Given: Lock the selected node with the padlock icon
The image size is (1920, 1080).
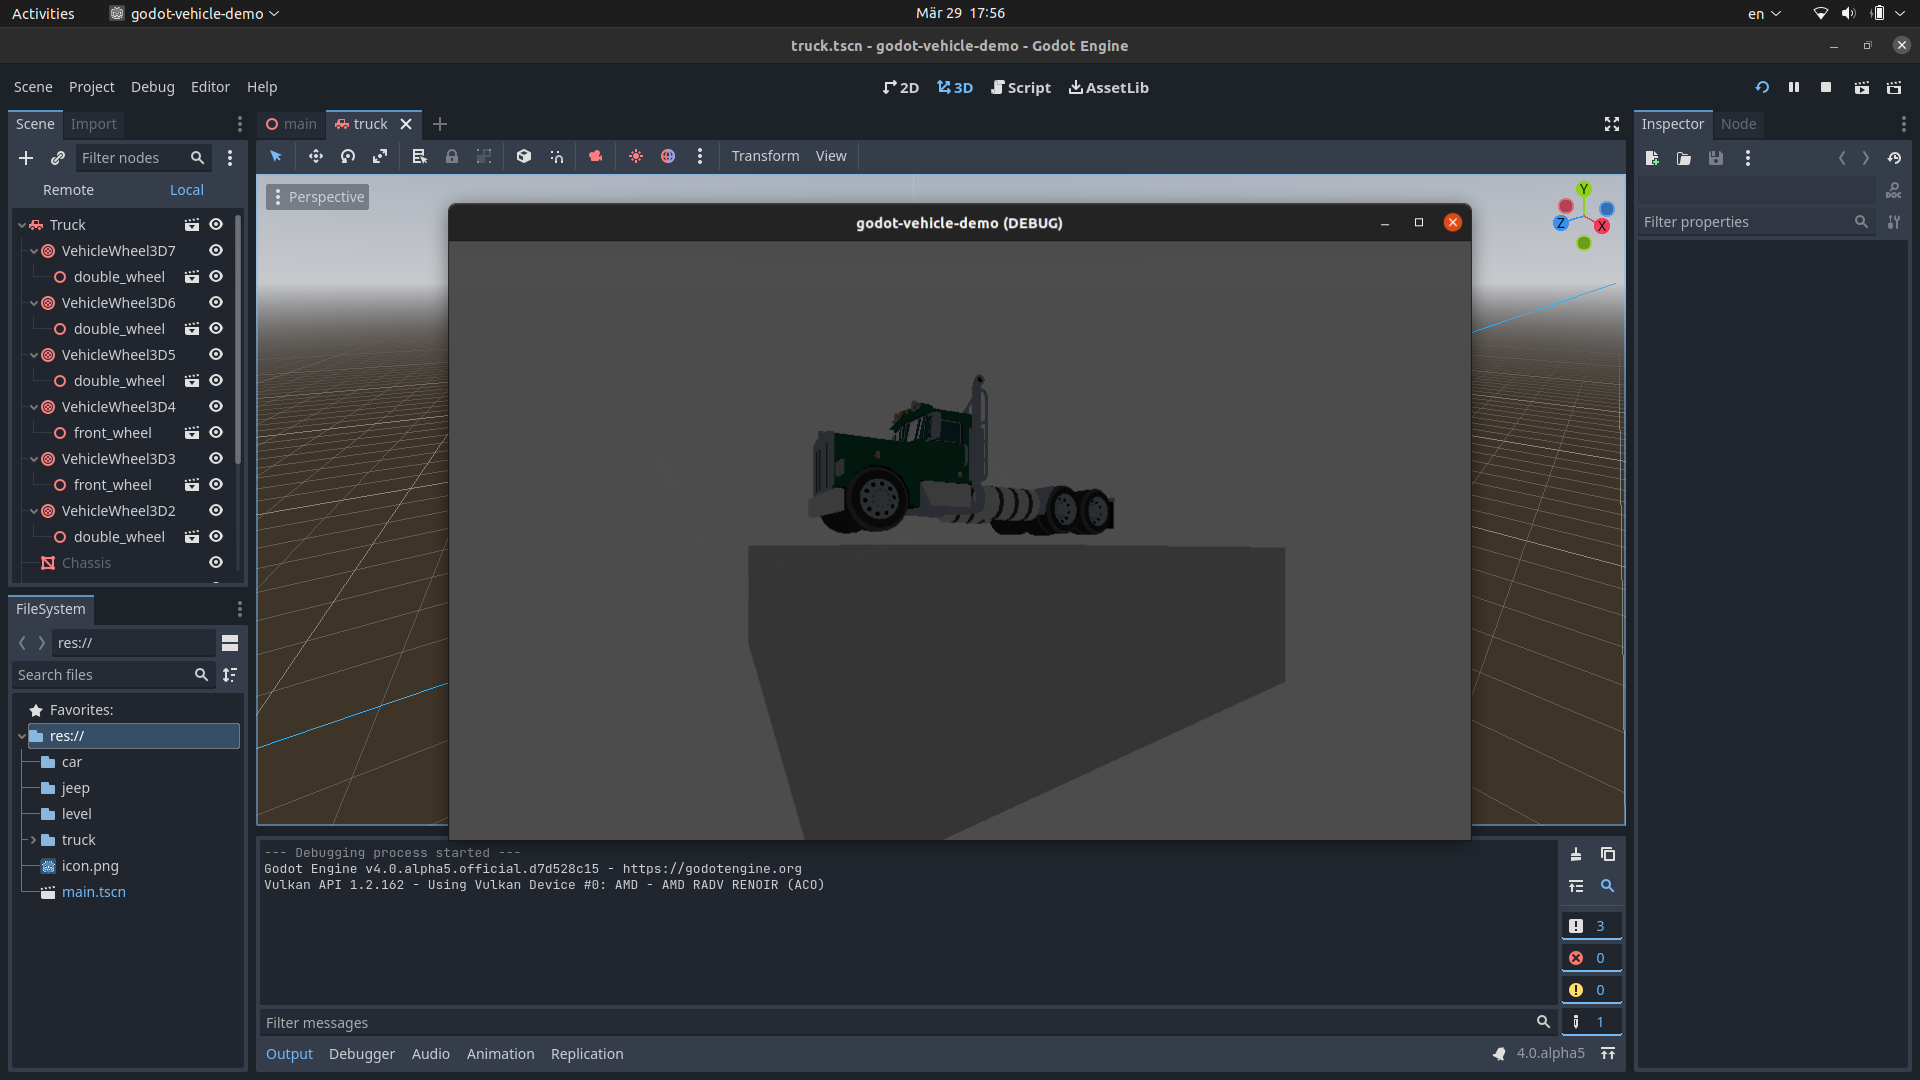Looking at the screenshot, I should pos(452,156).
